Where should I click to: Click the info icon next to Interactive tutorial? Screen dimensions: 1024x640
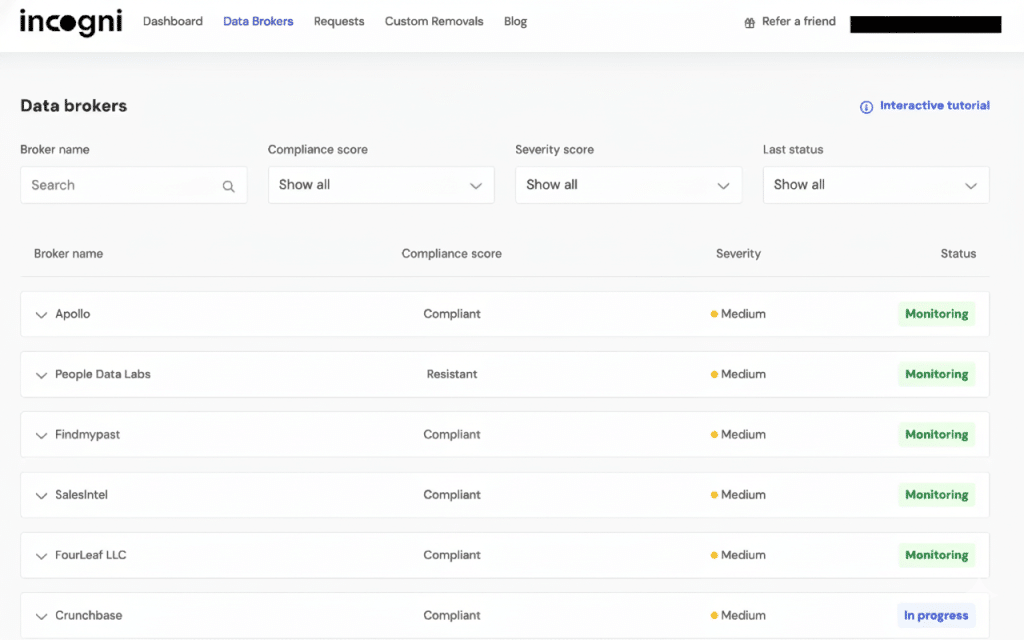865,106
